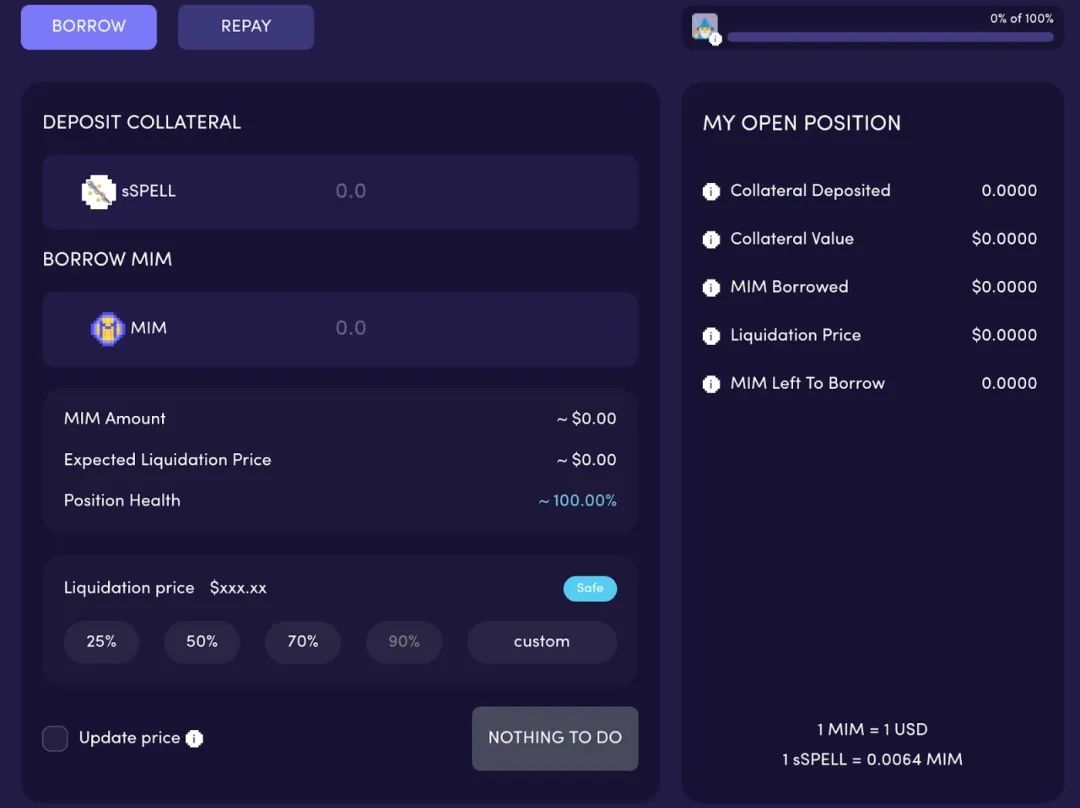Click the Collateral Deposited info icon
This screenshot has width=1080, height=808.
click(711, 191)
